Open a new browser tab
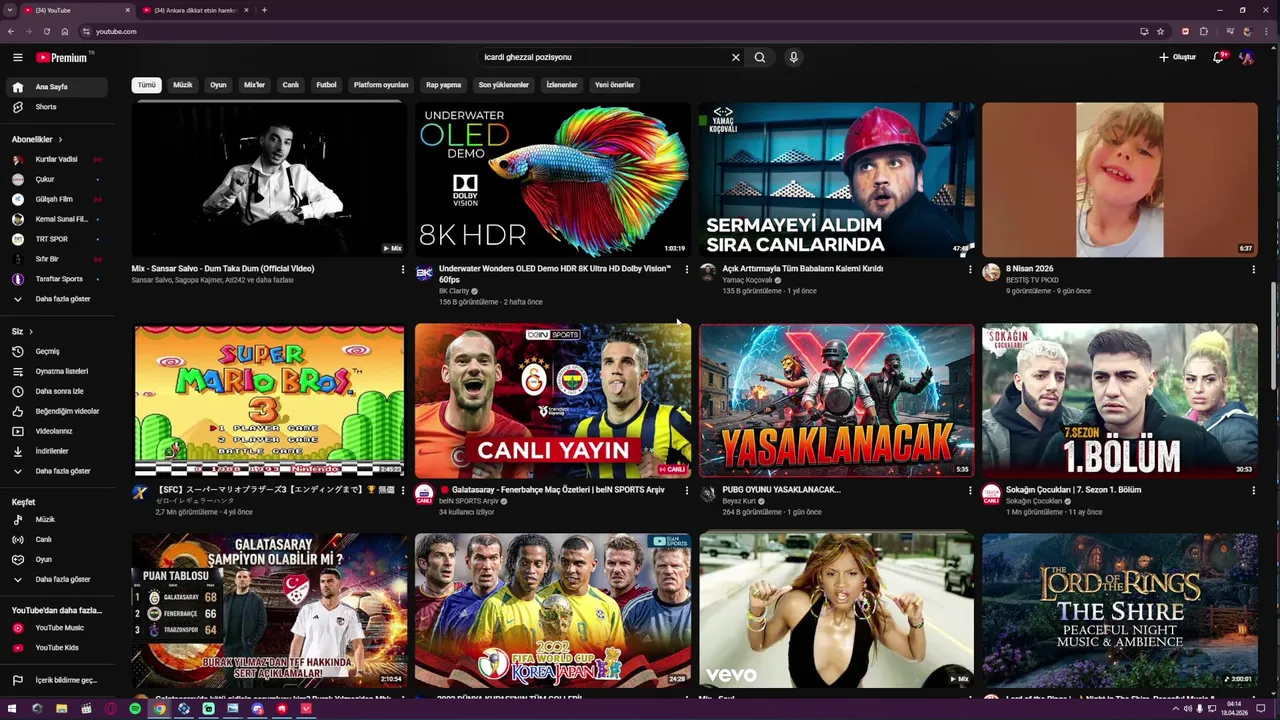The height and width of the screenshot is (720, 1280). tap(264, 10)
